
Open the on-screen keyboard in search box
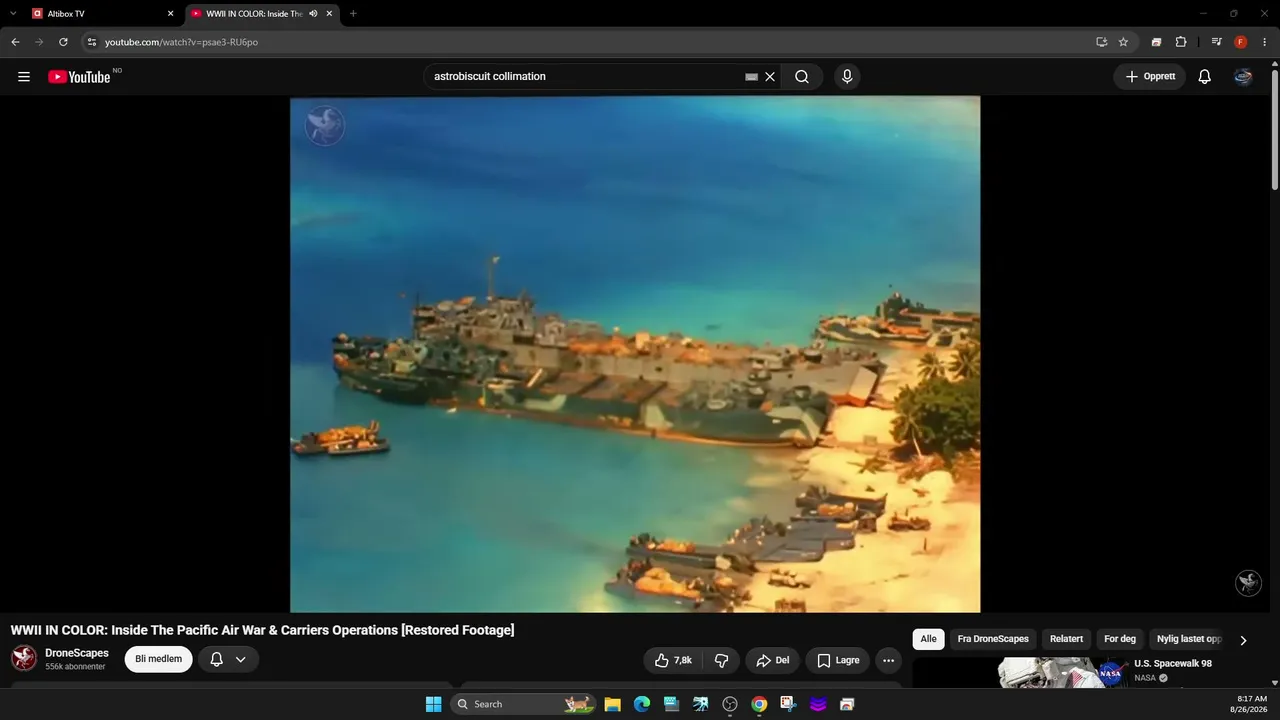(752, 77)
